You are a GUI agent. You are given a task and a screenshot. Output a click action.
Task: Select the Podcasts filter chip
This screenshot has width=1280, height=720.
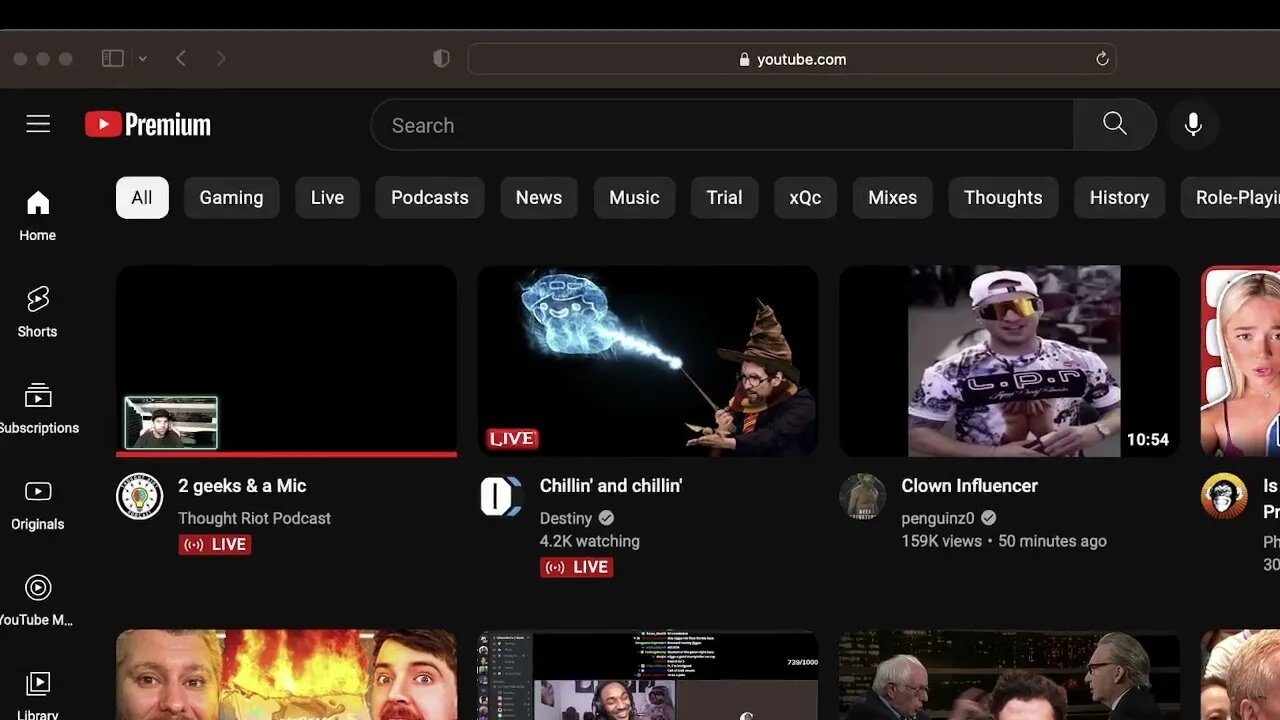[x=430, y=197]
